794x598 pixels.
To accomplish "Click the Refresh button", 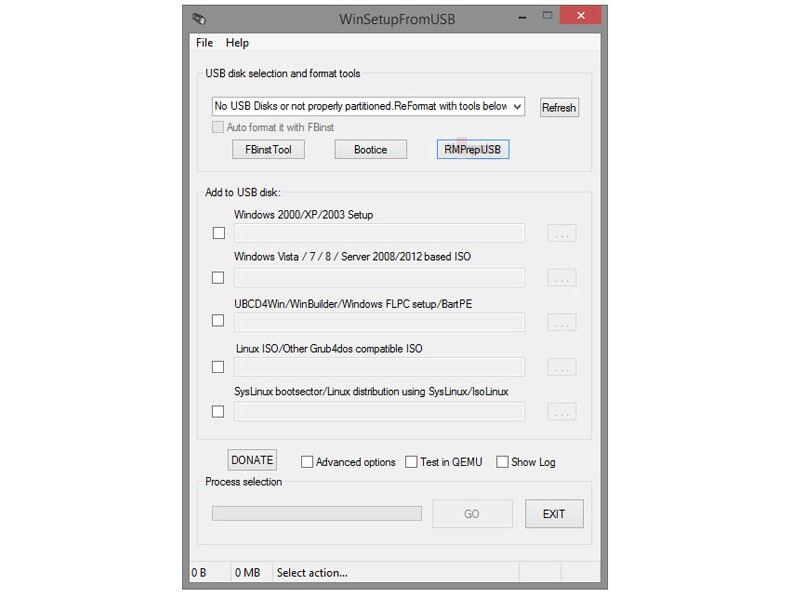I will [559, 107].
